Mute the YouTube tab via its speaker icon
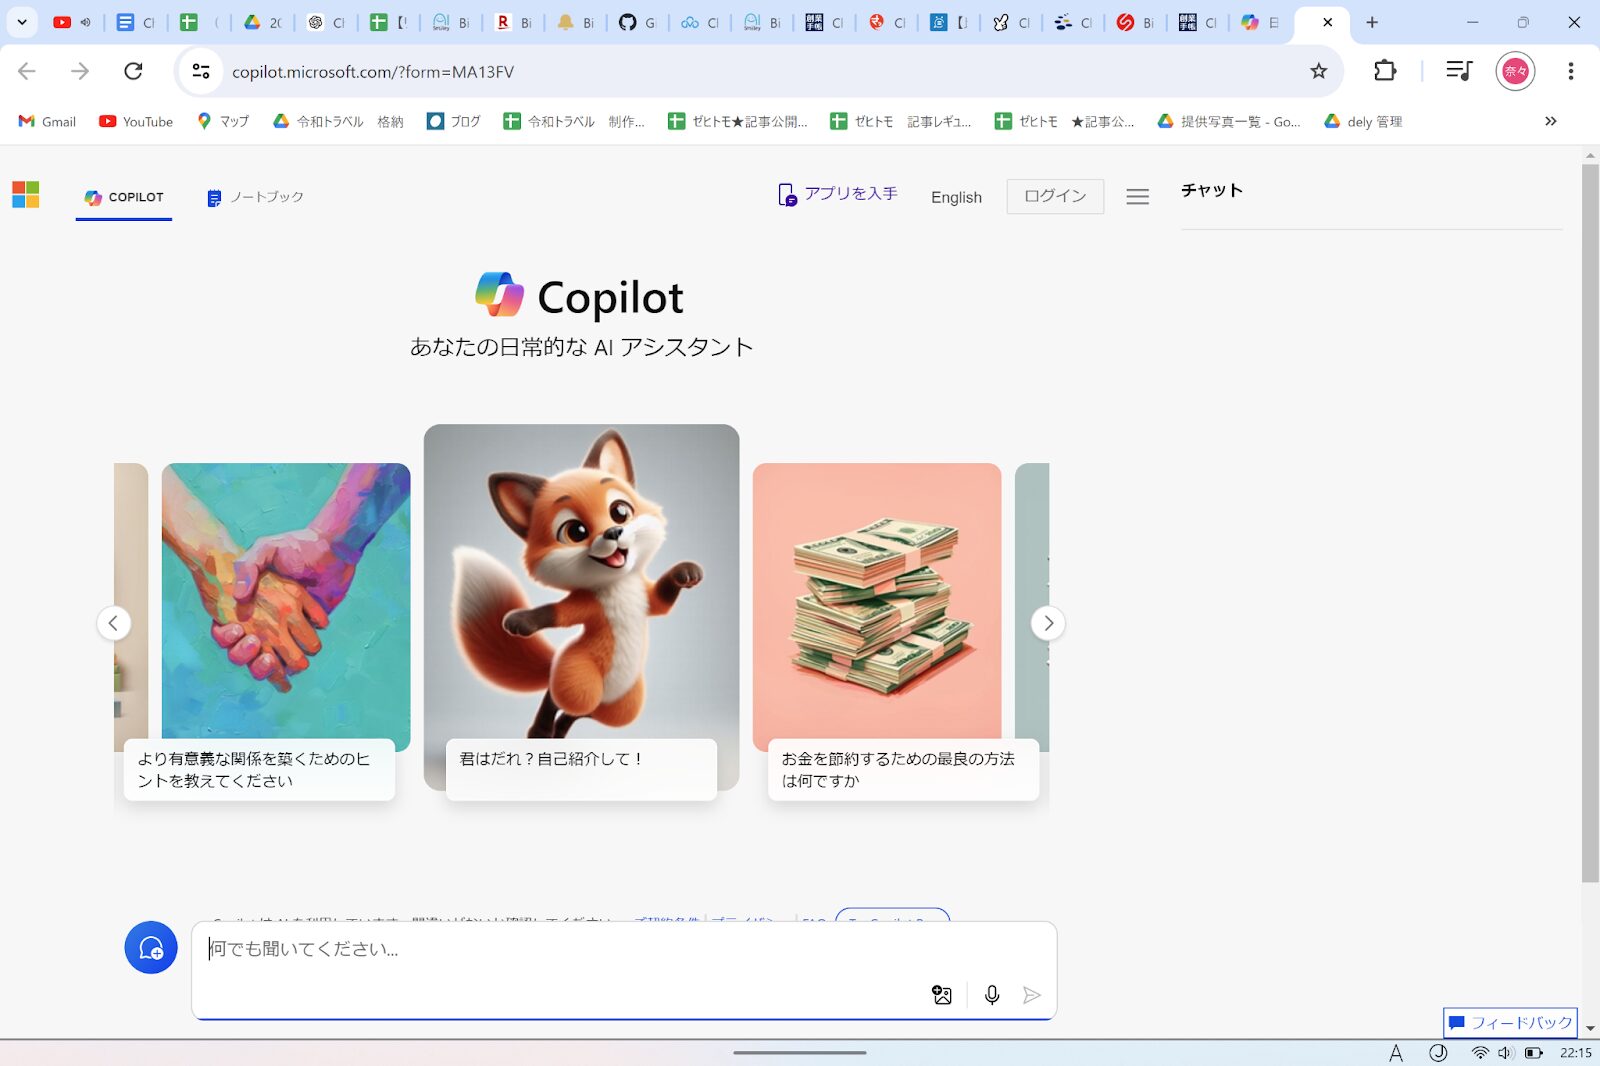The width and height of the screenshot is (1600, 1066). (x=85, y=21)
